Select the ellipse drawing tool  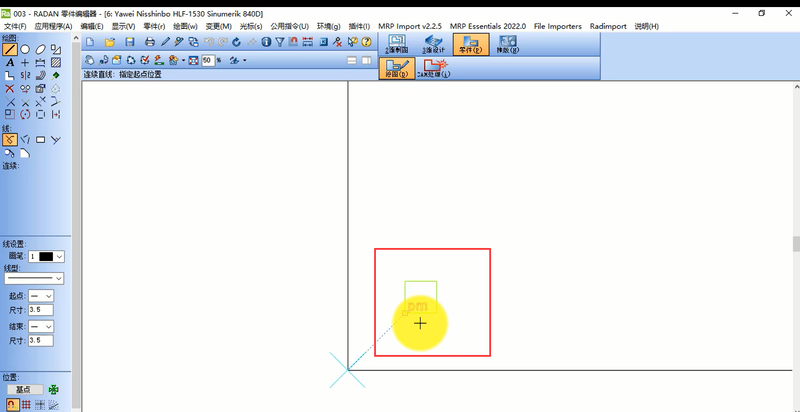click(x=40, y=49)
